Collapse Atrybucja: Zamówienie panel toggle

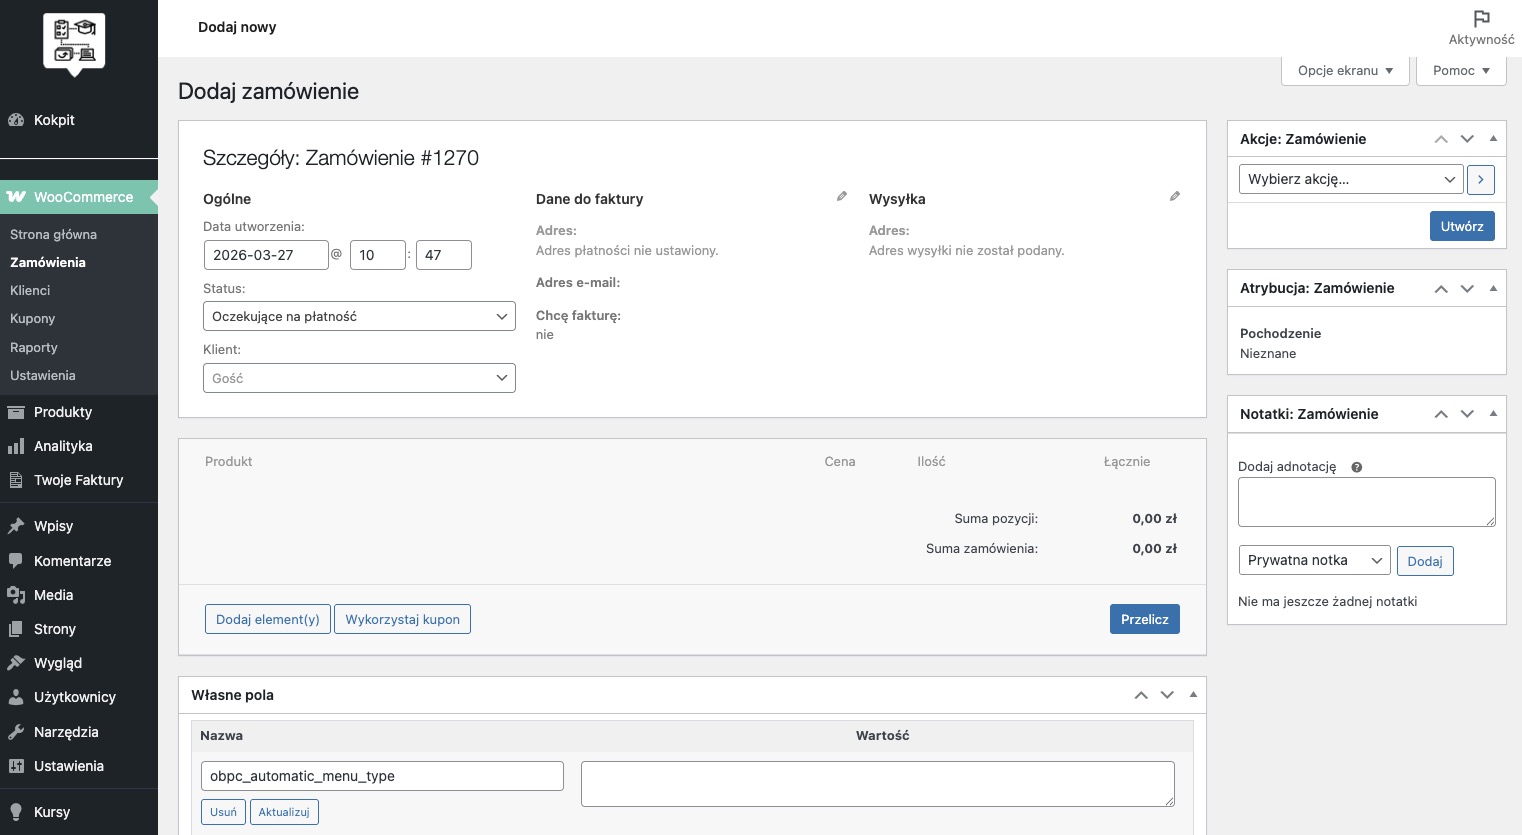[1493, 288]
